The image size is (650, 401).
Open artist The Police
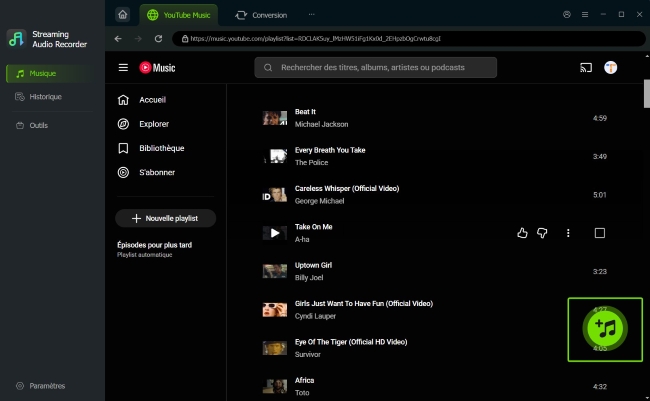click(x=311, y=163)
